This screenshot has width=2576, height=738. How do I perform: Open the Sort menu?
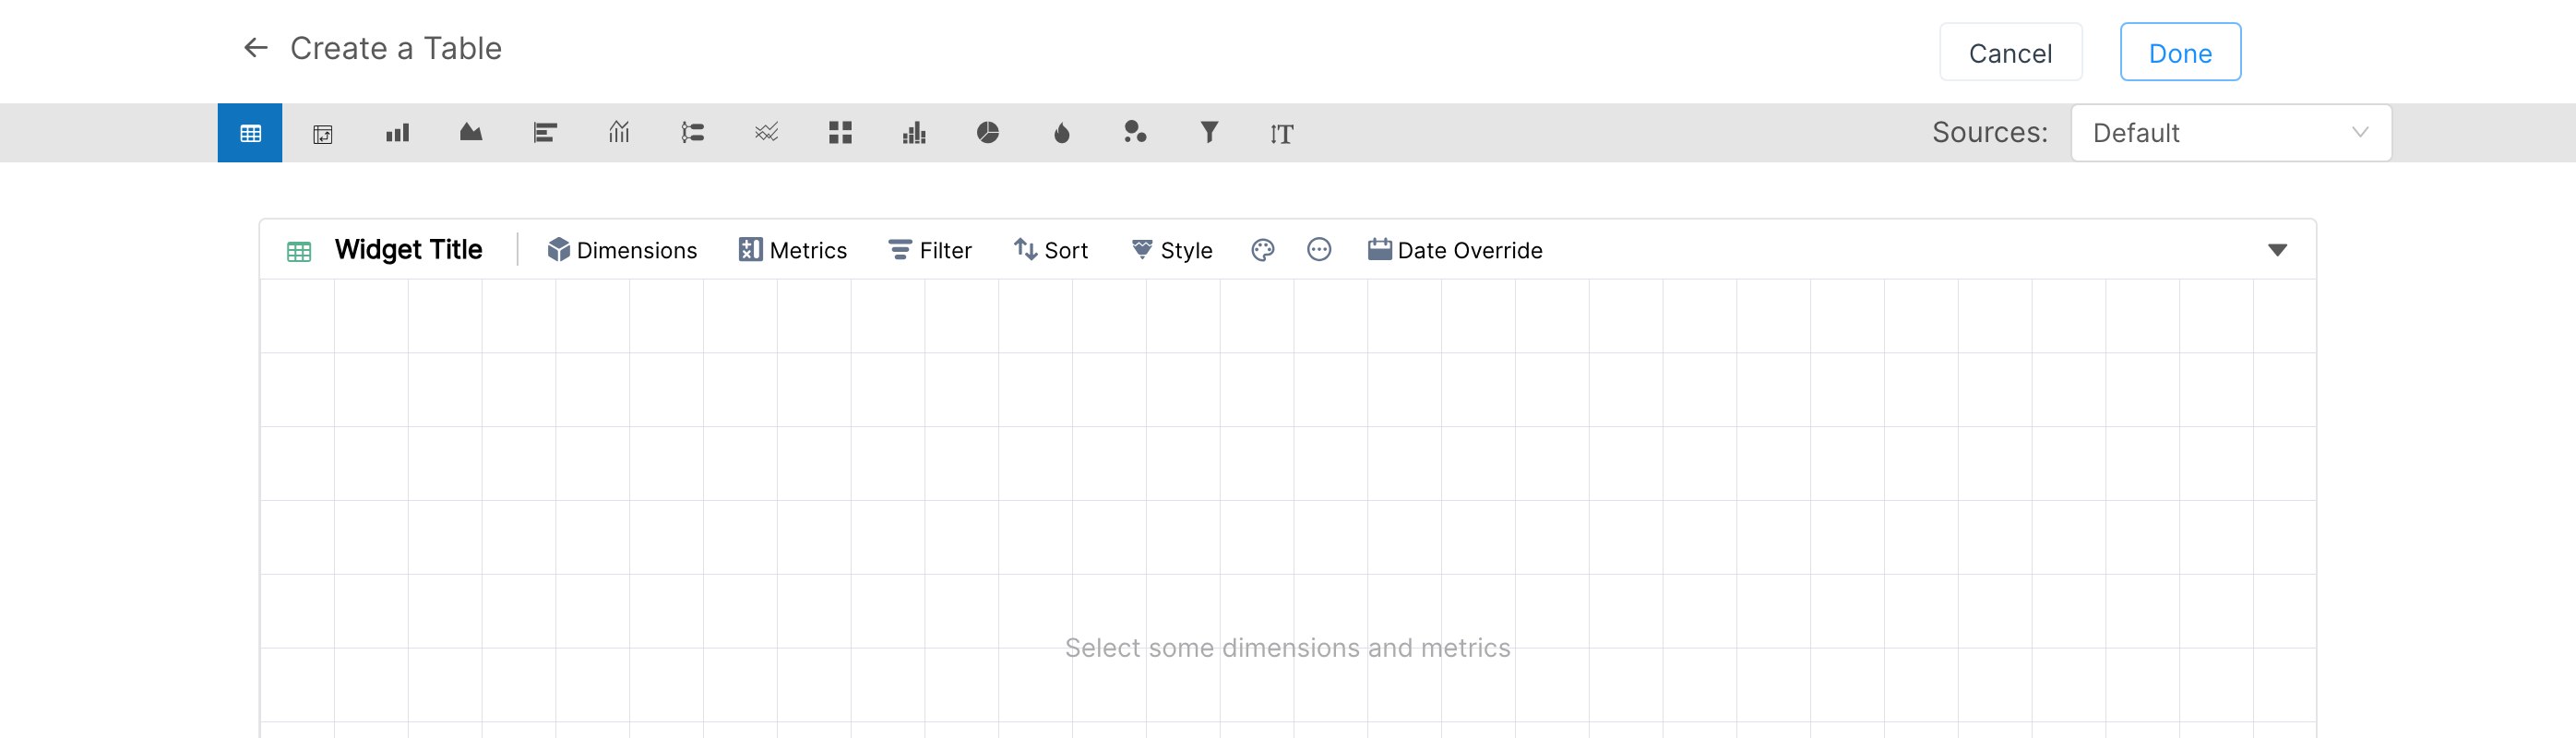tap(1051, 250)
